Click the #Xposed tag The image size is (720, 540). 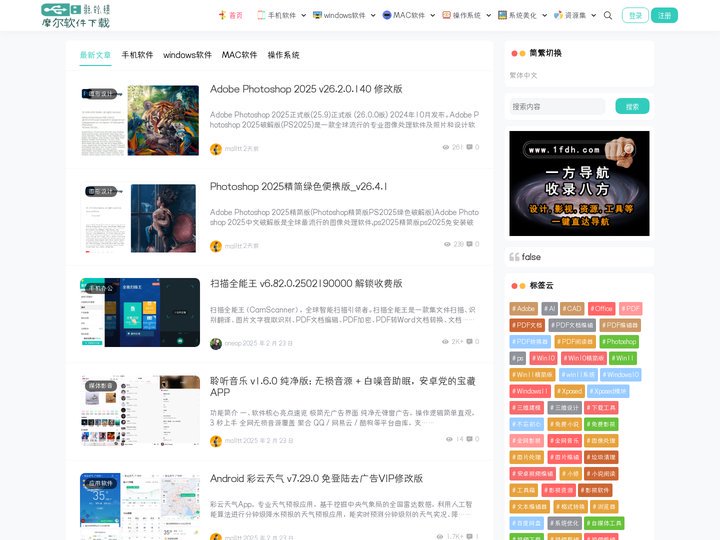(569, 391)
